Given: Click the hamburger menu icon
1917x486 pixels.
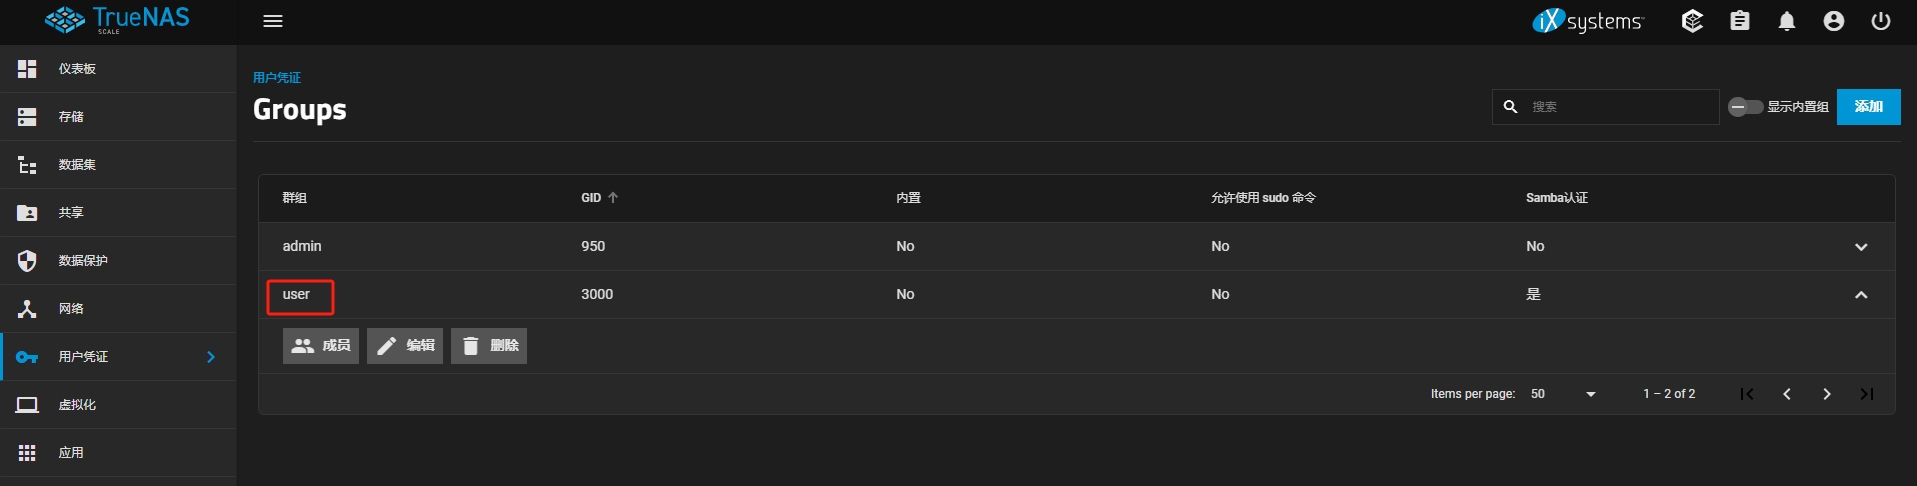Looking at the screenshot, I should coord(273,21).
